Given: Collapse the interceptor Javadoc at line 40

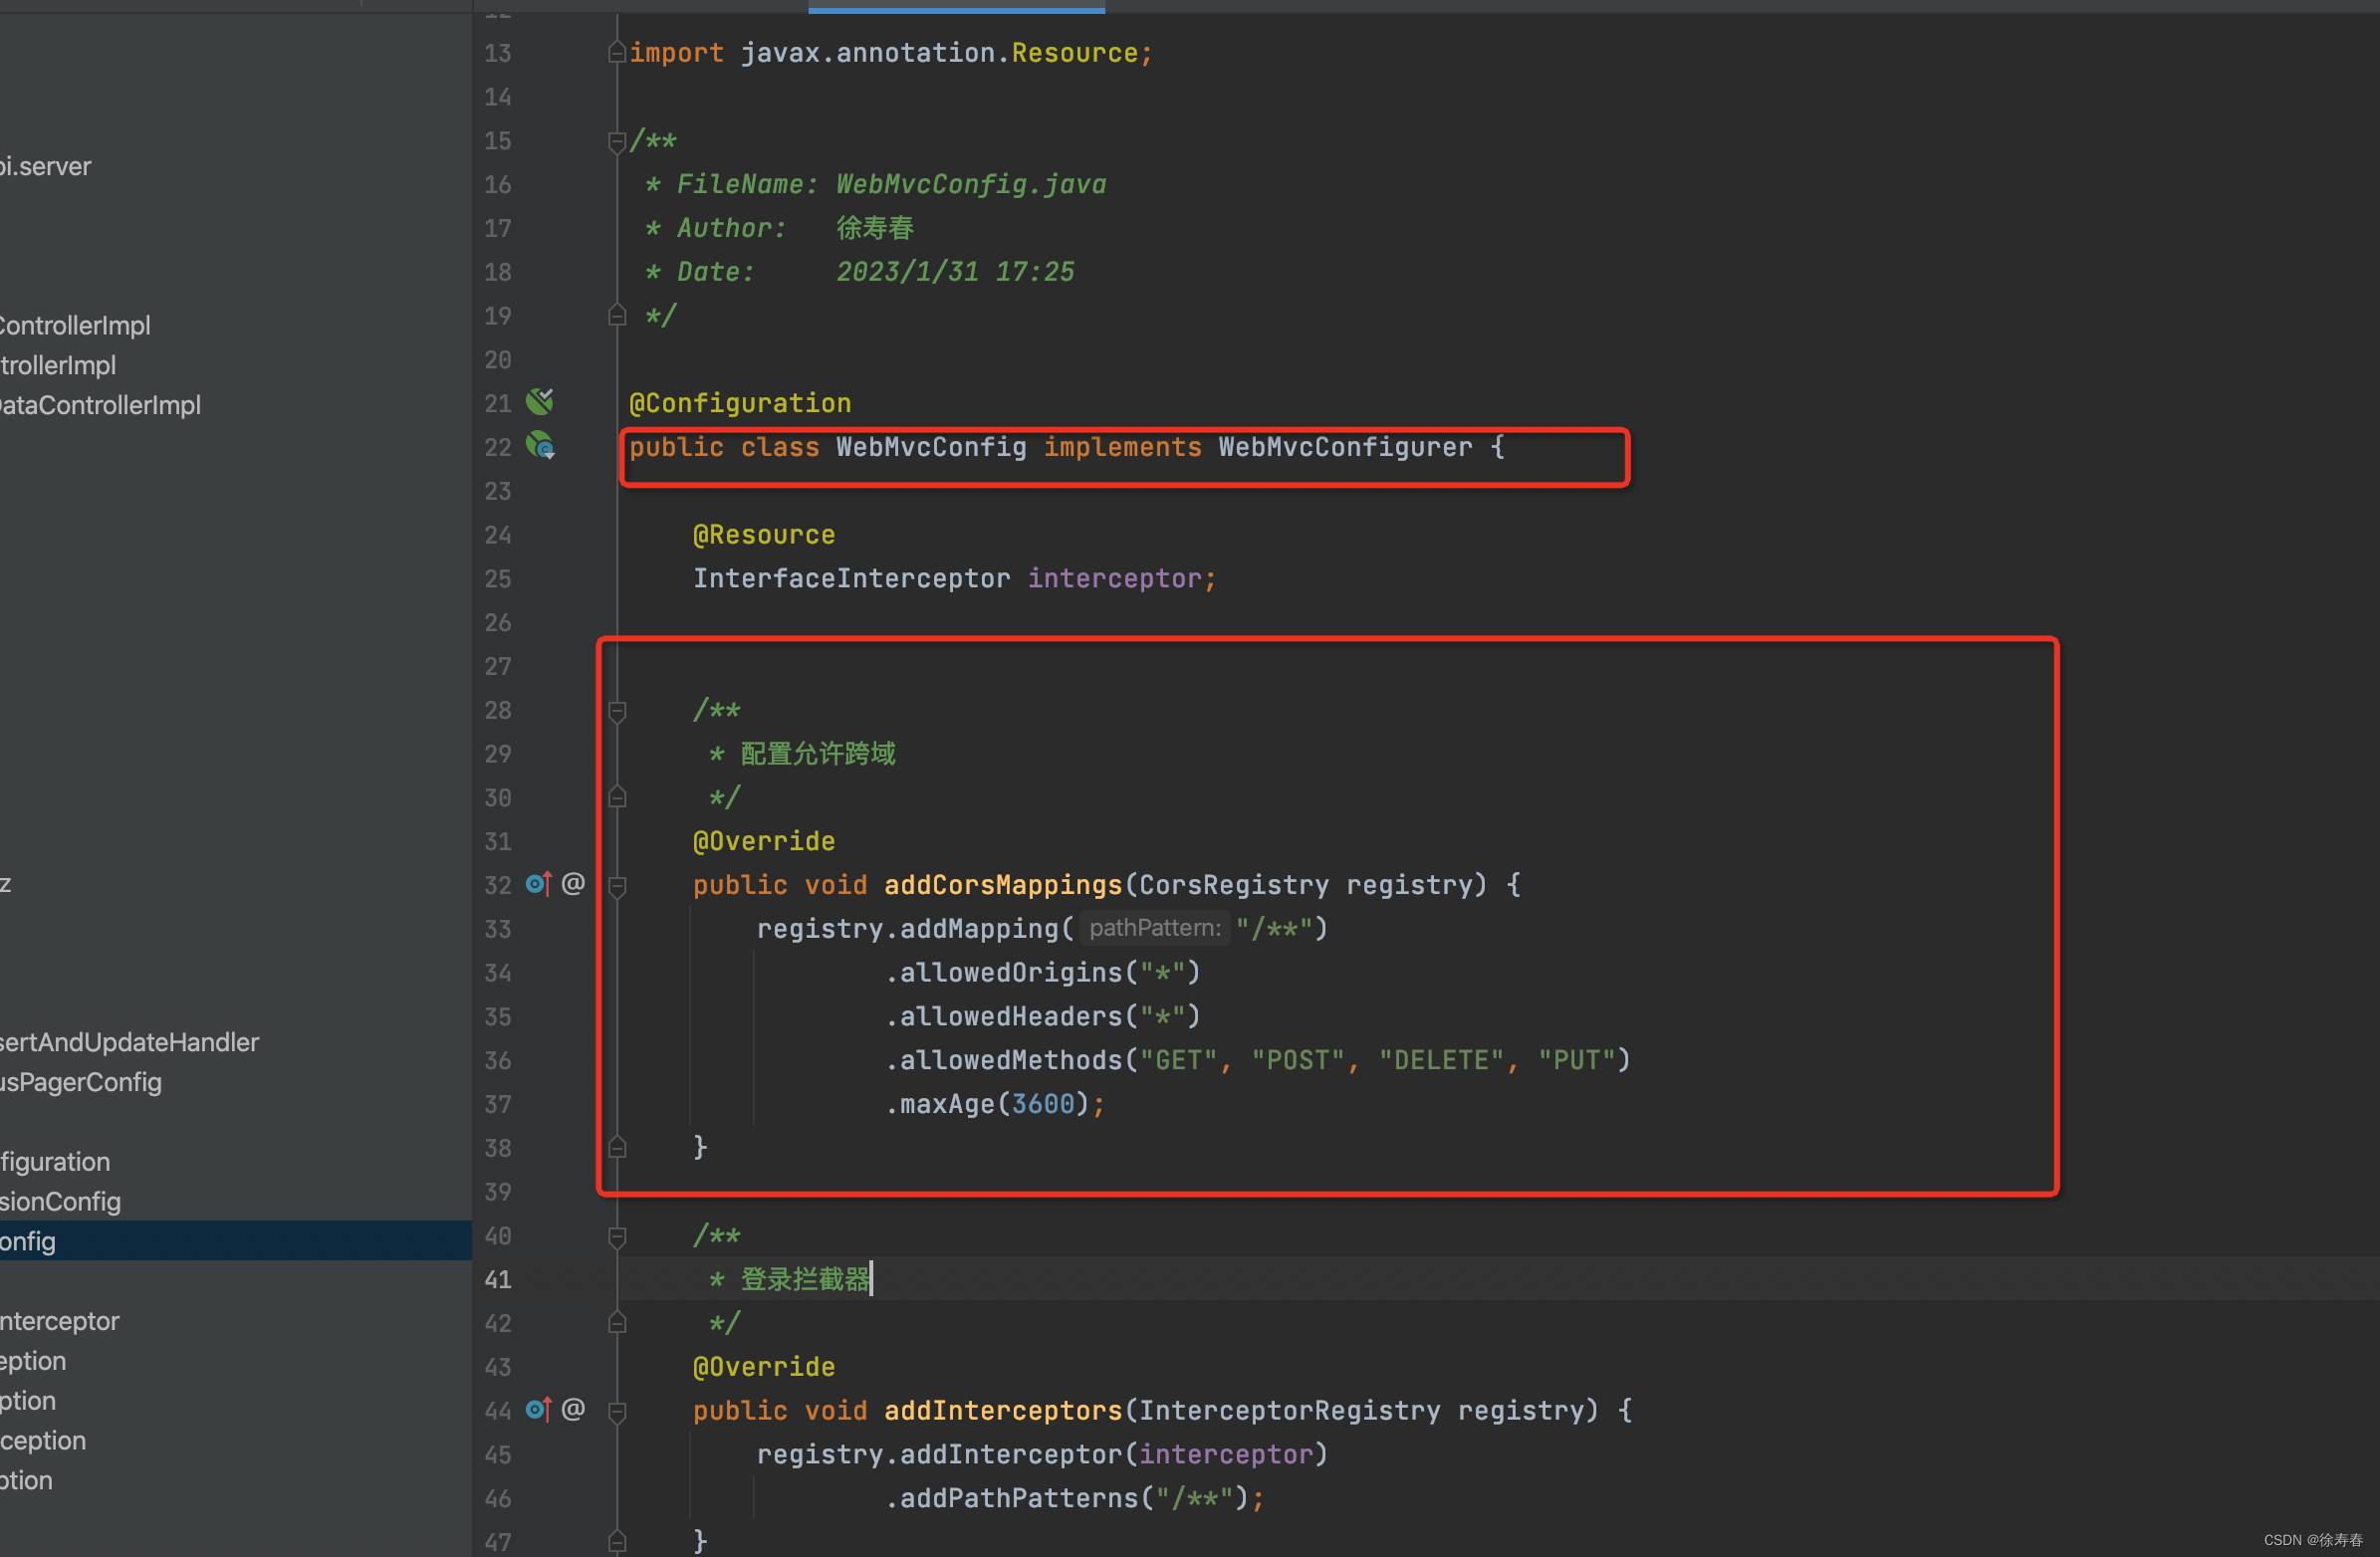Looking at the screenshot, I should 617,1237.
